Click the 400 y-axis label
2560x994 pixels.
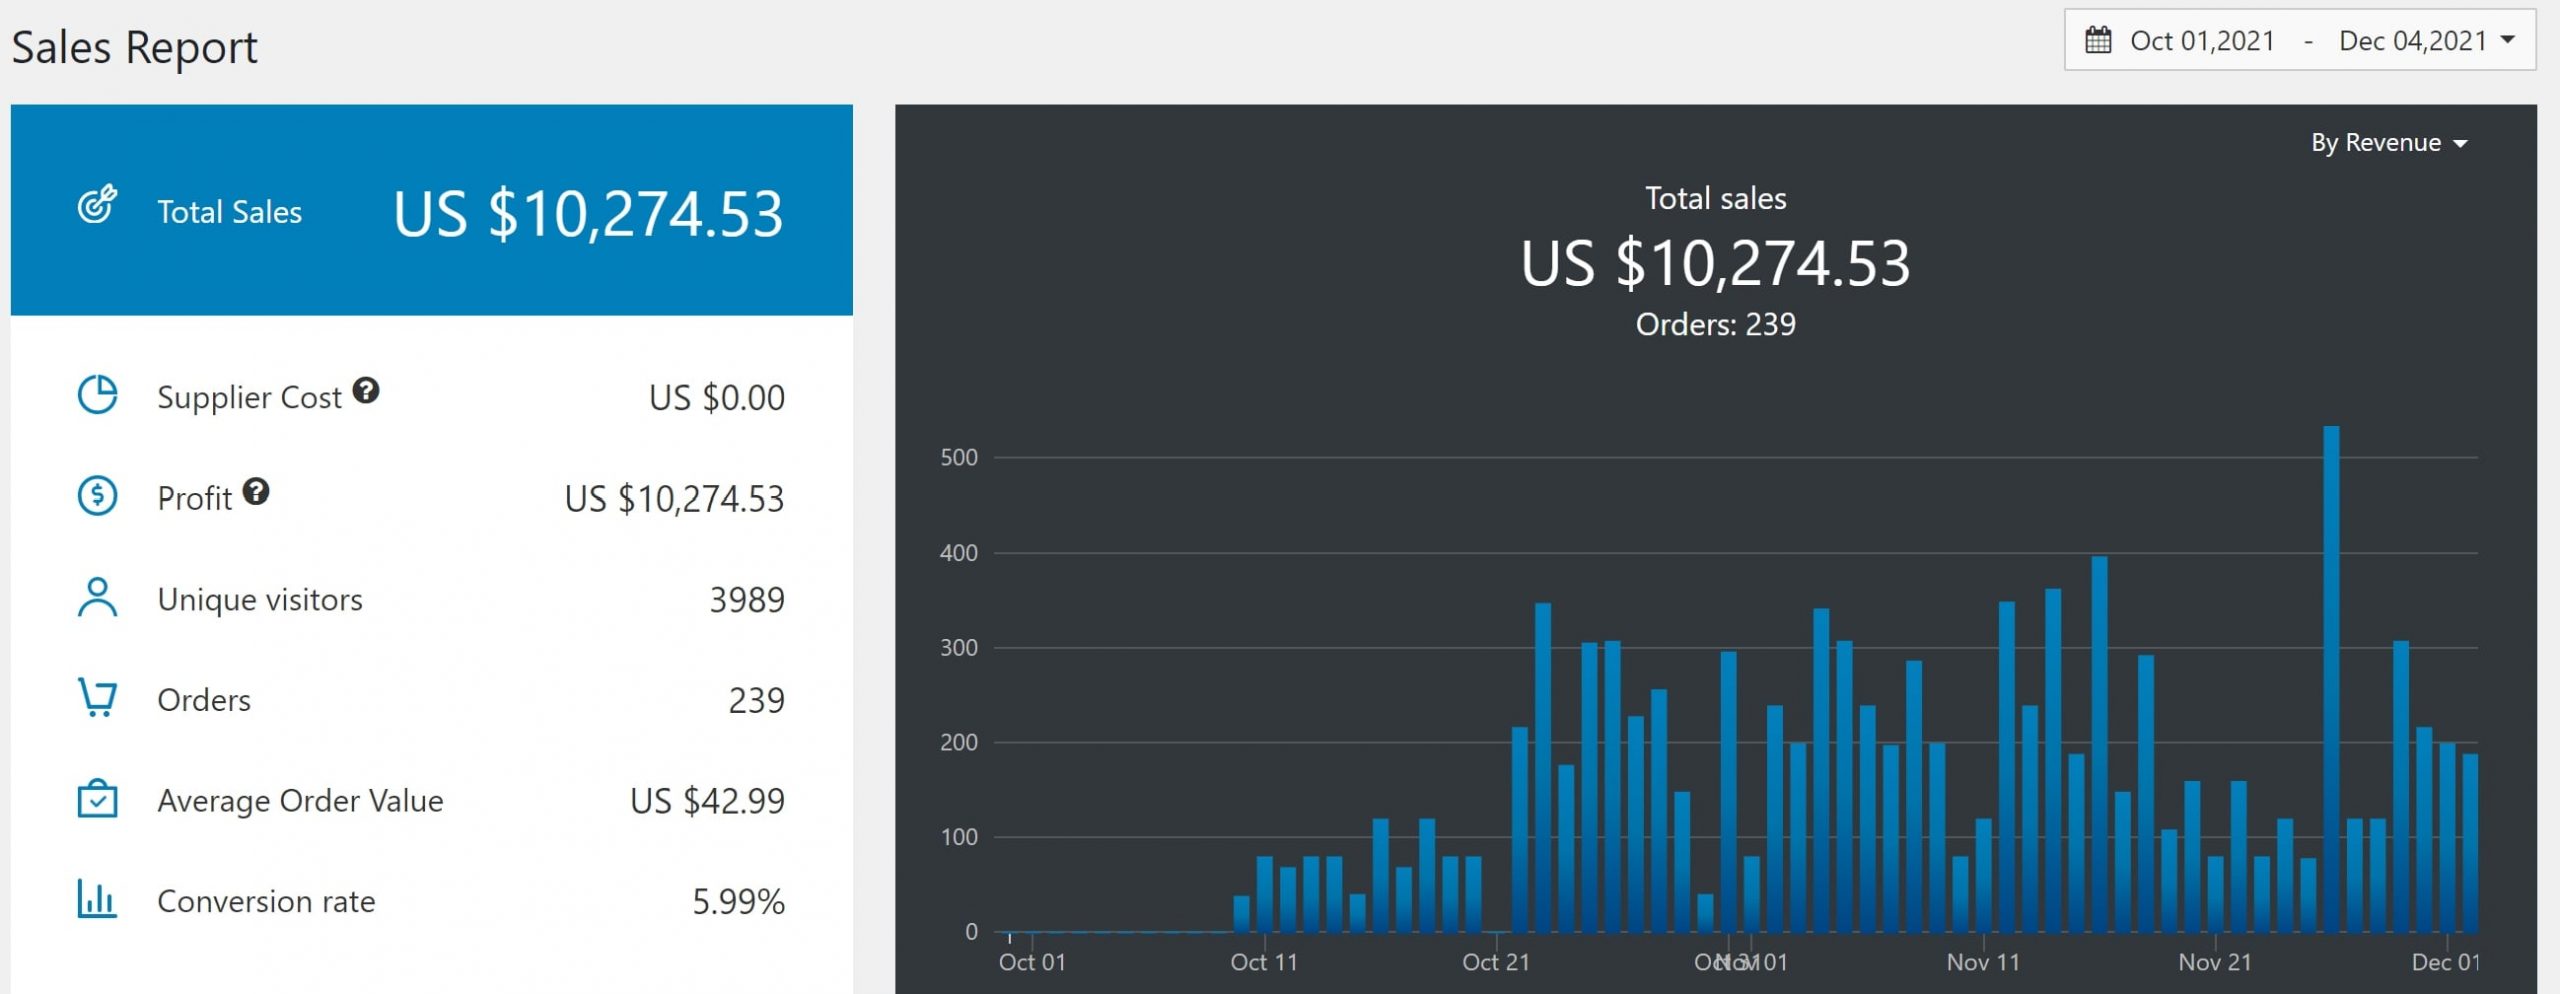pyautogui.click(x=959, y=553)
